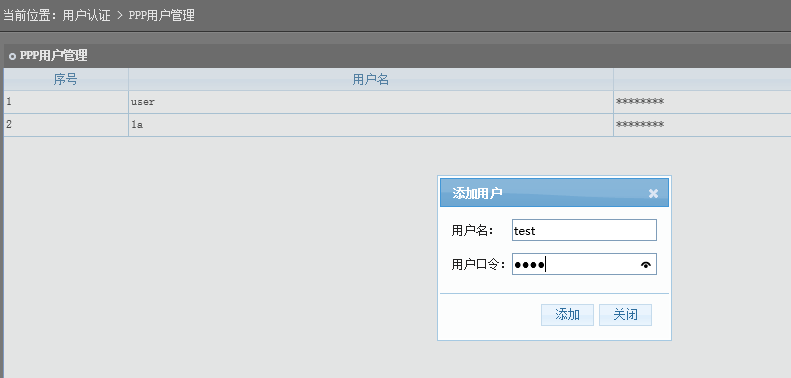
Task: Sort by the 用户名 column header
Action: pos(370,79)
